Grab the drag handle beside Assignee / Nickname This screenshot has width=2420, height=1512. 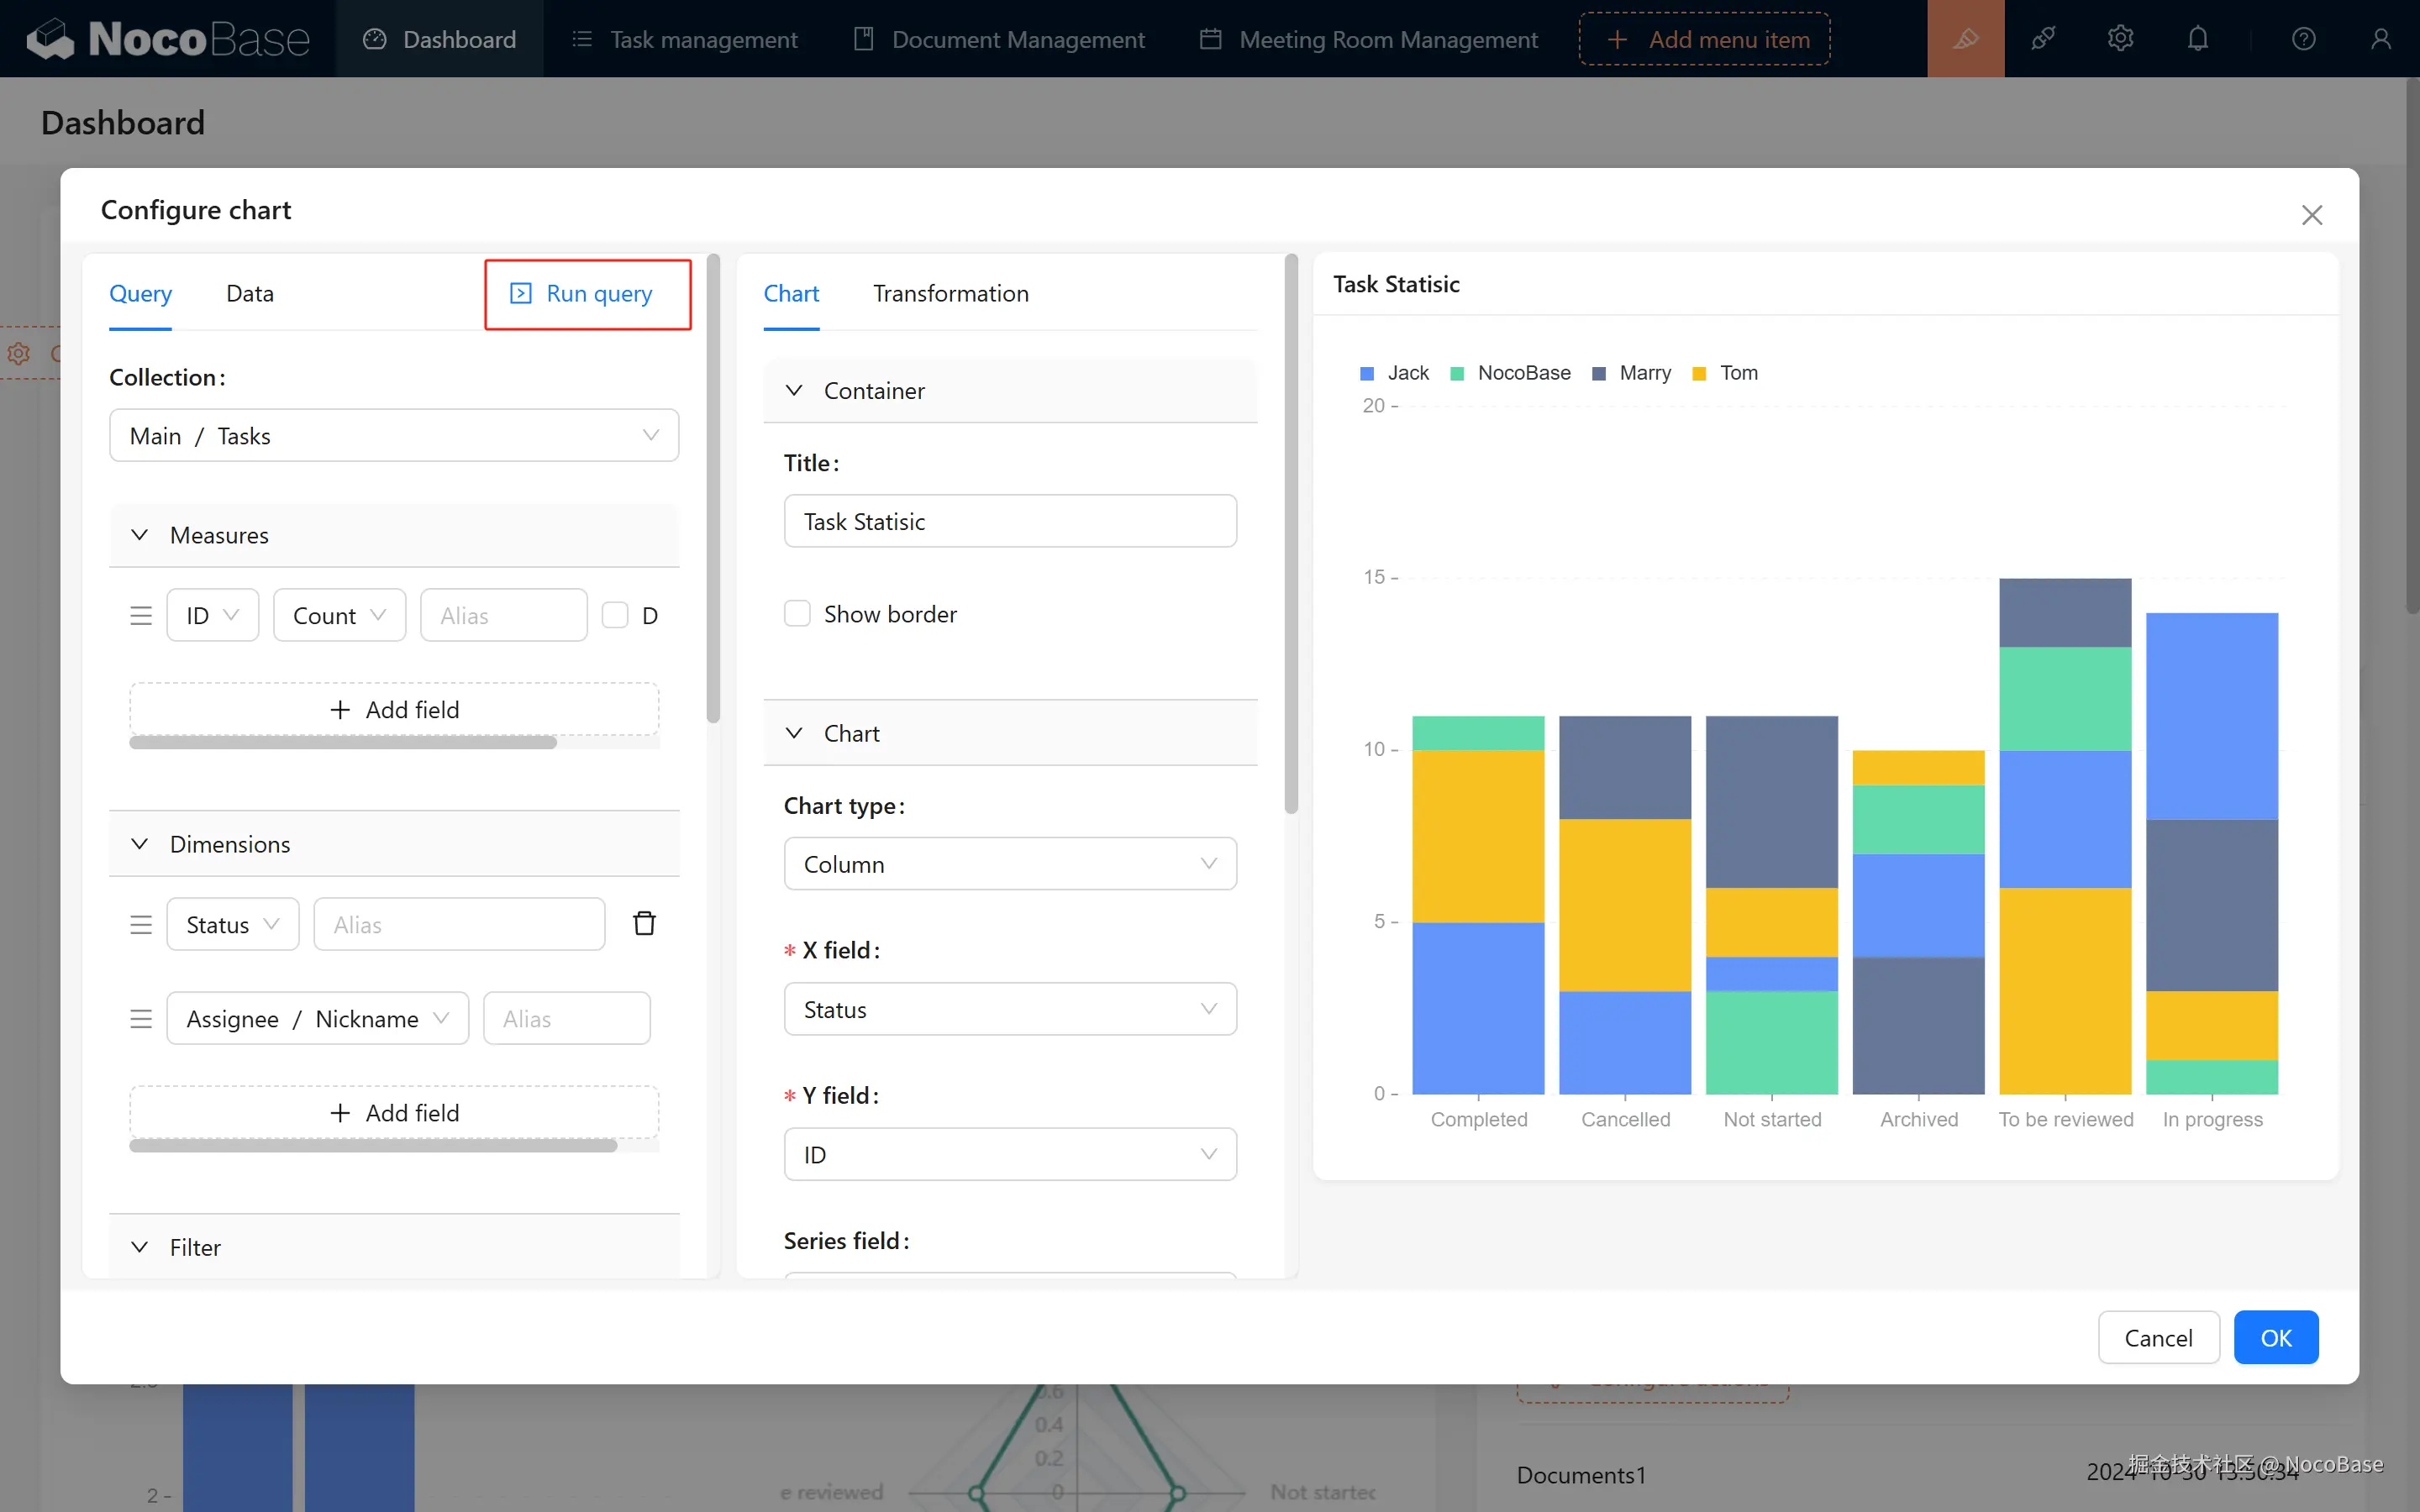pos(141,1019)
